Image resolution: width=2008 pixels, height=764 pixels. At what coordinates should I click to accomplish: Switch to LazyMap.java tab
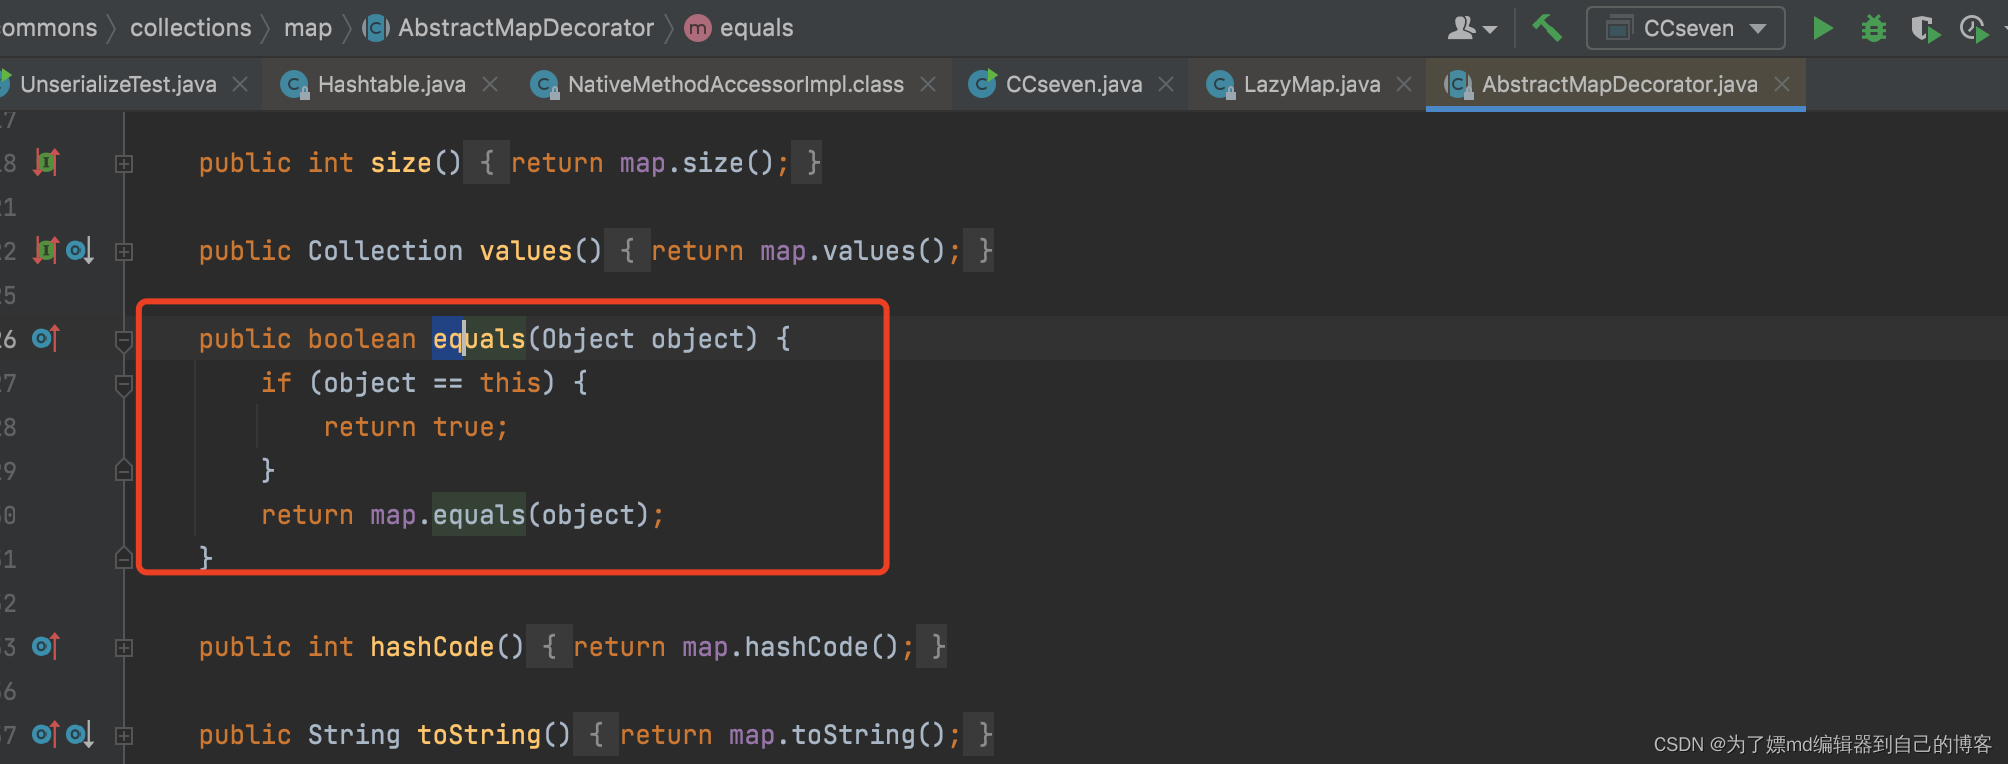tap(1311, 84)
